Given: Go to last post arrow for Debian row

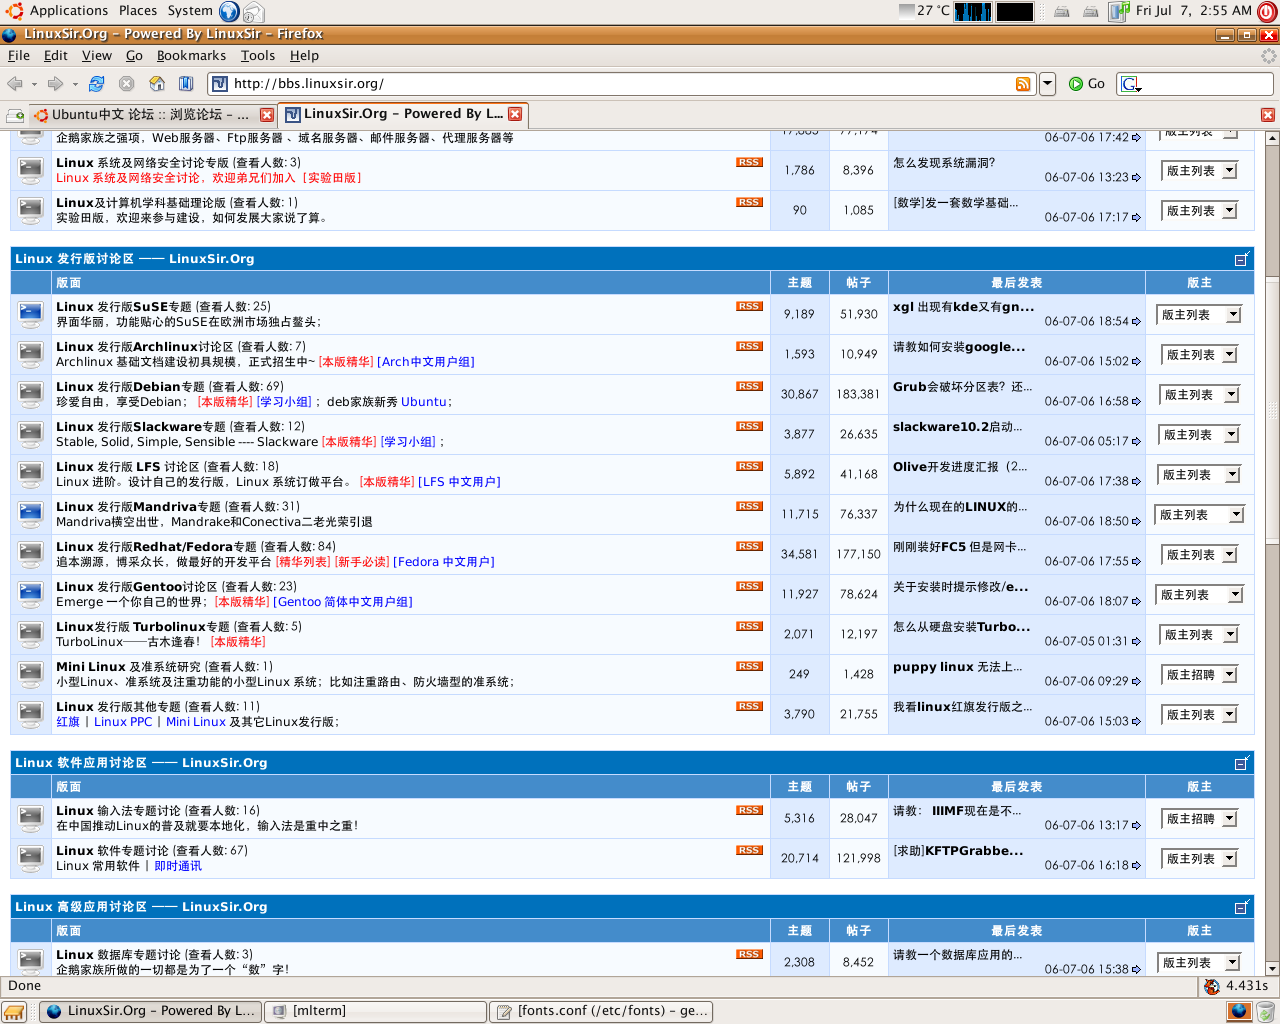Looking at the screenshot, I should coord(1136,402).
